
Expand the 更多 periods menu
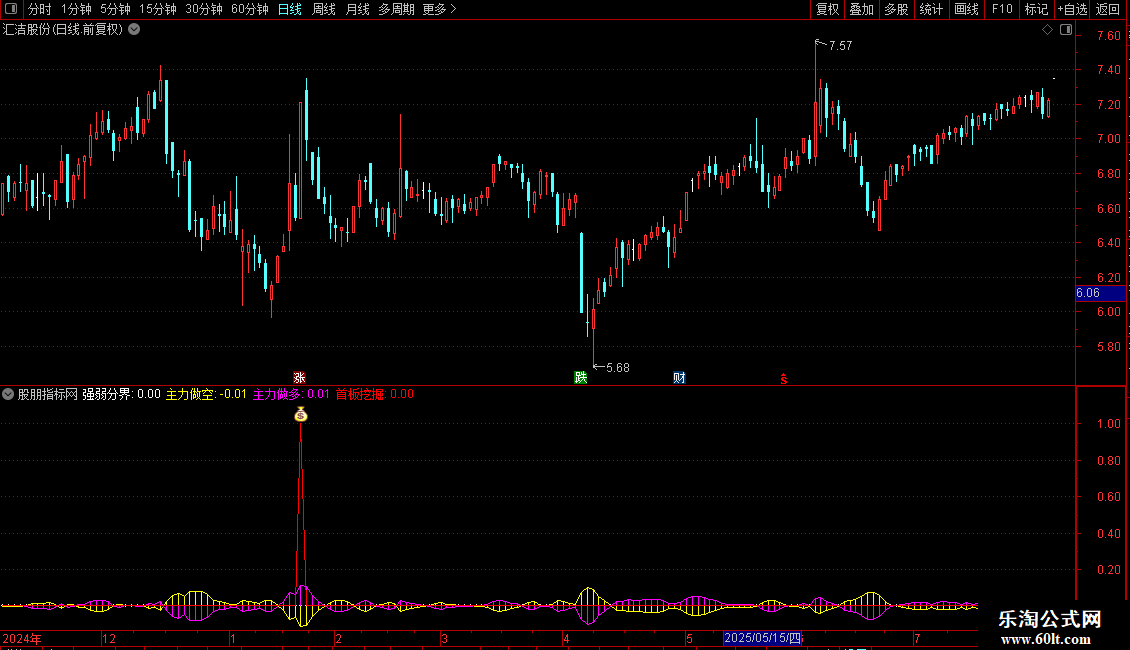point(439,9)
